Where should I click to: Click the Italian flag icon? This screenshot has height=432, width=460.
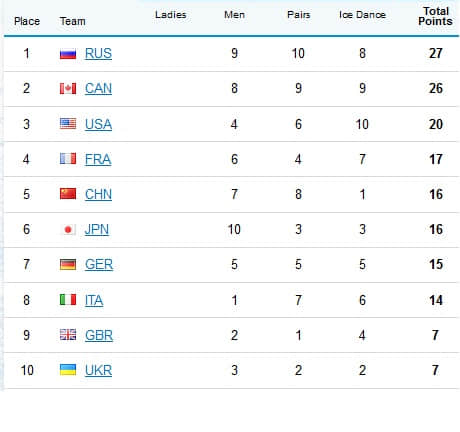68,300
